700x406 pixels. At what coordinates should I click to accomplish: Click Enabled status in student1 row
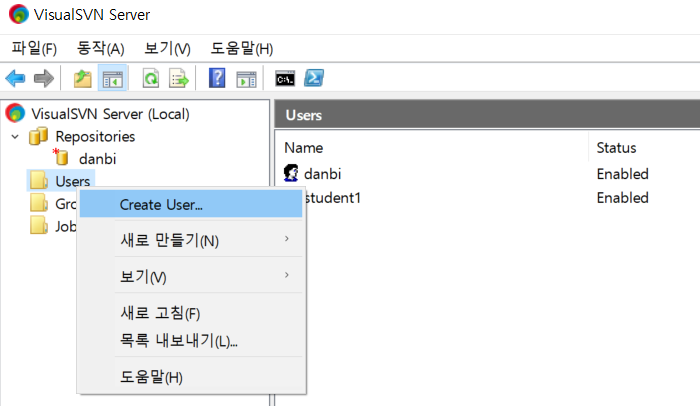pyautogui.click(x=622, y=197)
